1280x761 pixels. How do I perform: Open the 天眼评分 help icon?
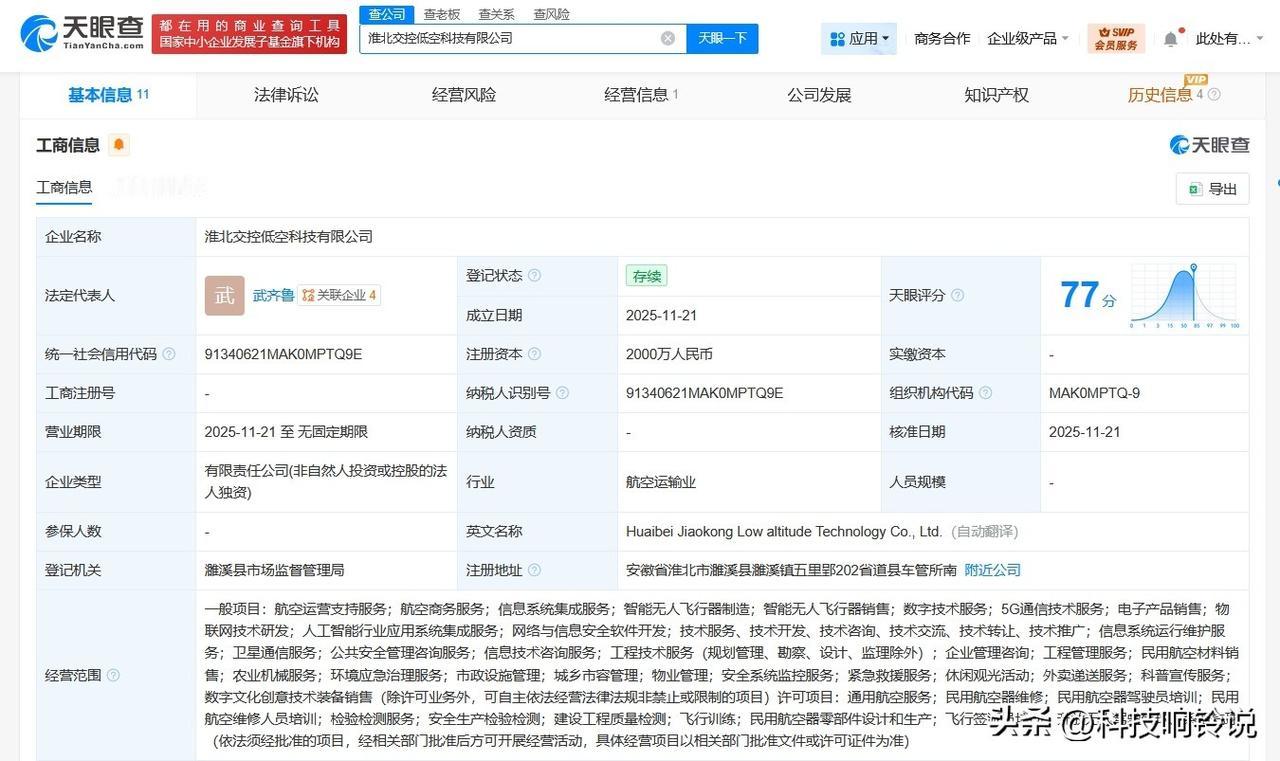pyautogui.click(x=959, y=295)
